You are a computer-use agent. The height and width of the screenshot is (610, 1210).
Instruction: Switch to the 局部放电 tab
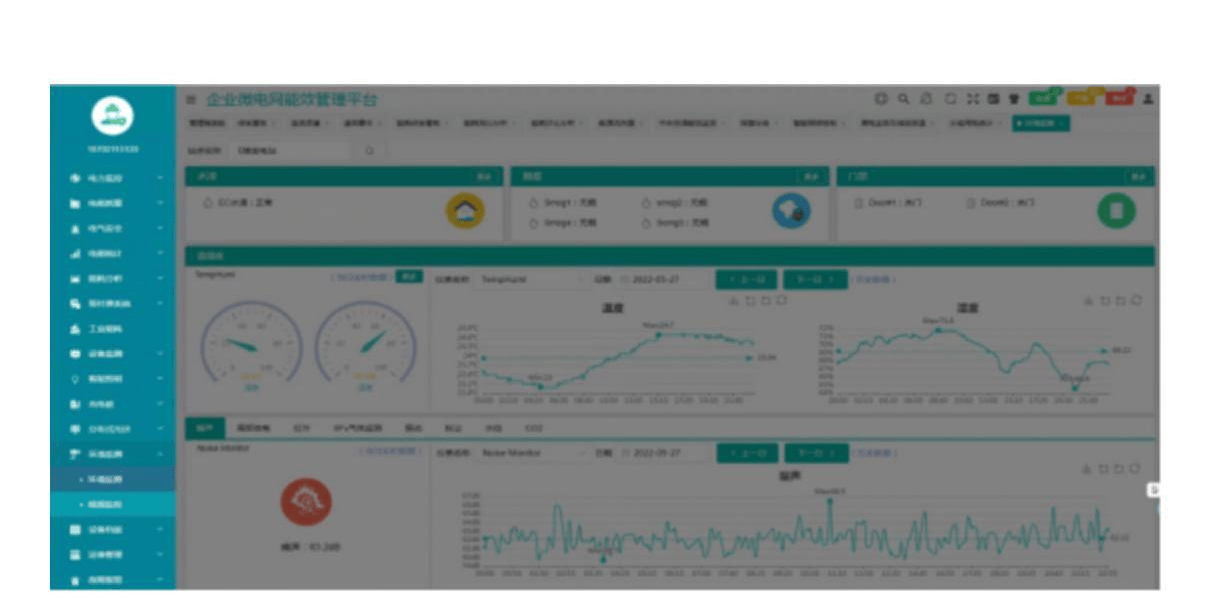click(255, 428)
